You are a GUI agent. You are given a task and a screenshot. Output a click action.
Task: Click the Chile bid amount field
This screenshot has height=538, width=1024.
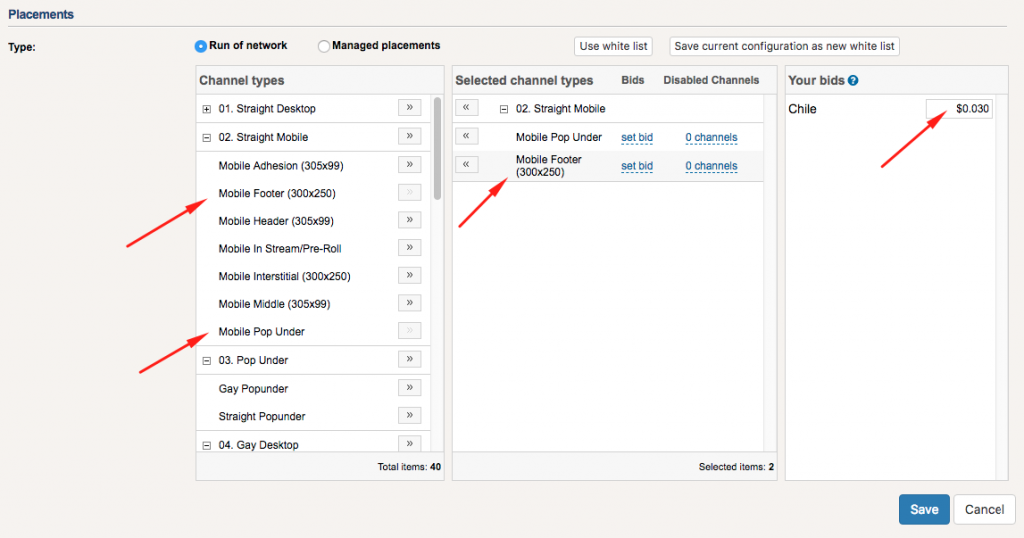(958, 109)
